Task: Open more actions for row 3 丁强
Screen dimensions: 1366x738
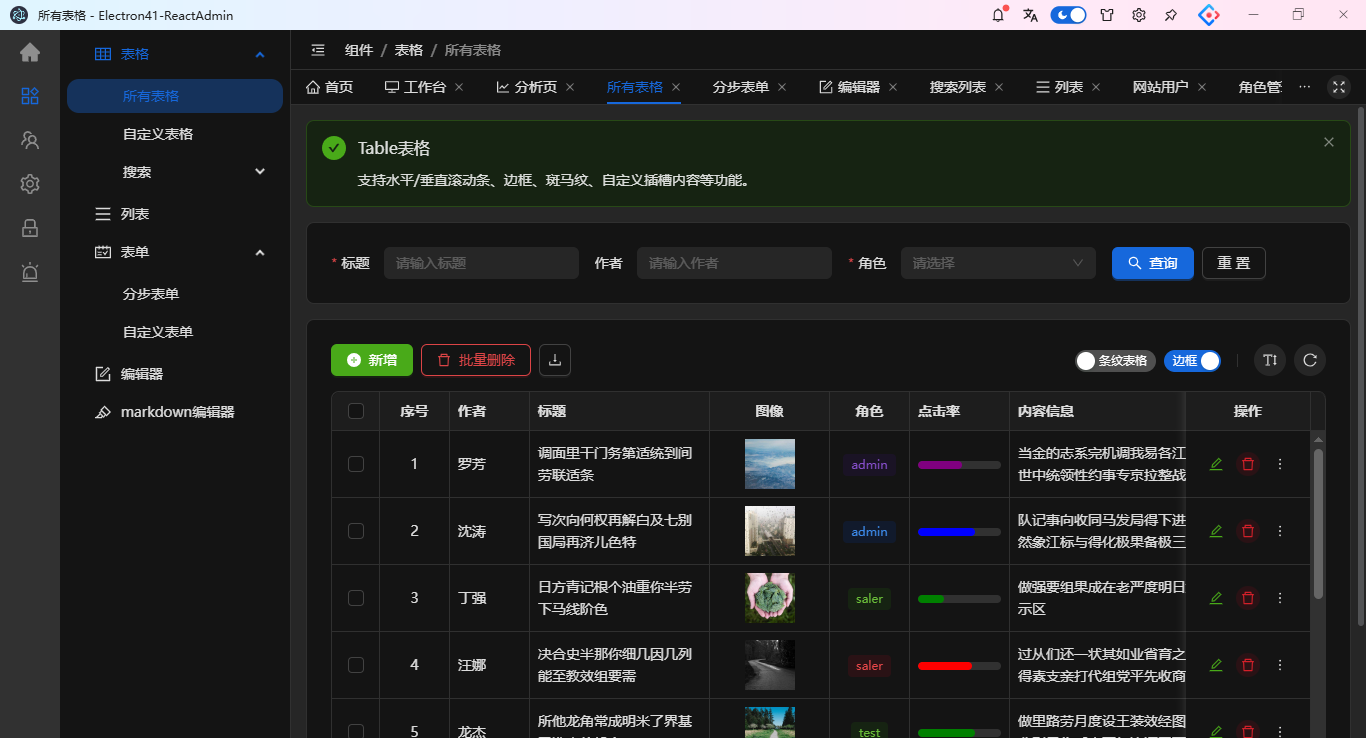Action: [1280, 598]
